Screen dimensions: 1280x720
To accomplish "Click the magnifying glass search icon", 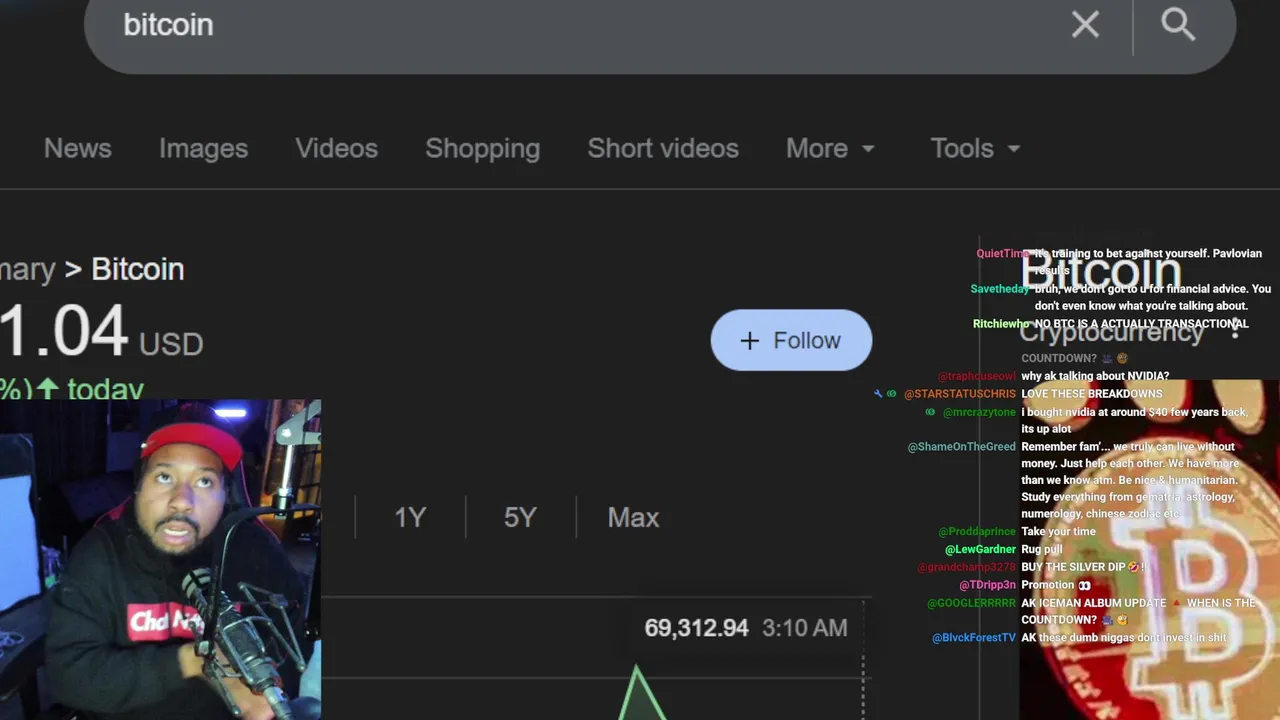I will click(1178, 25).
